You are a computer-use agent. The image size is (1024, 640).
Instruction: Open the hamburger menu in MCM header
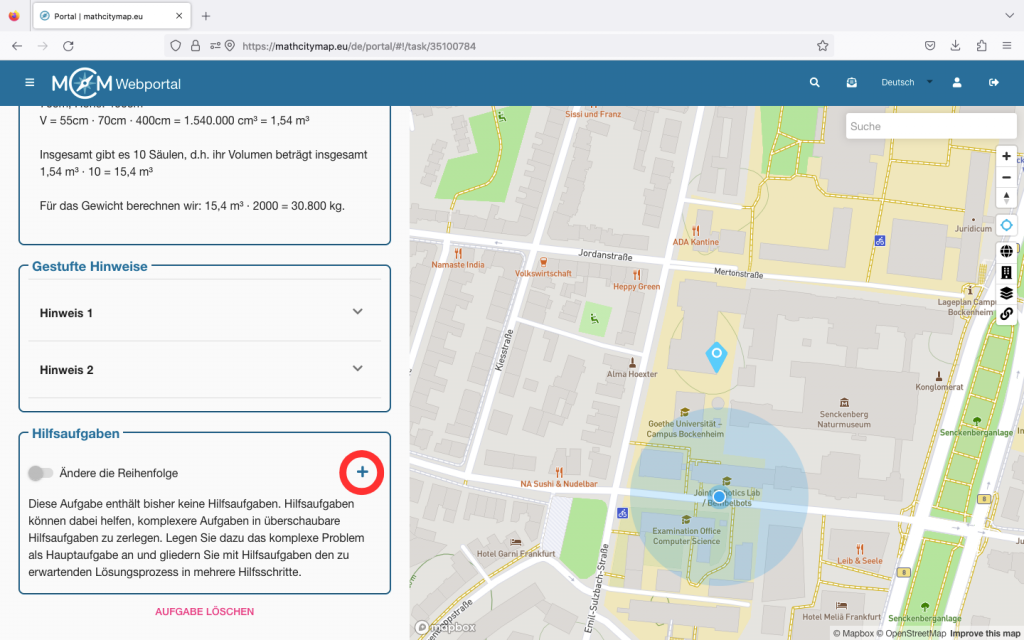(30, 83)
